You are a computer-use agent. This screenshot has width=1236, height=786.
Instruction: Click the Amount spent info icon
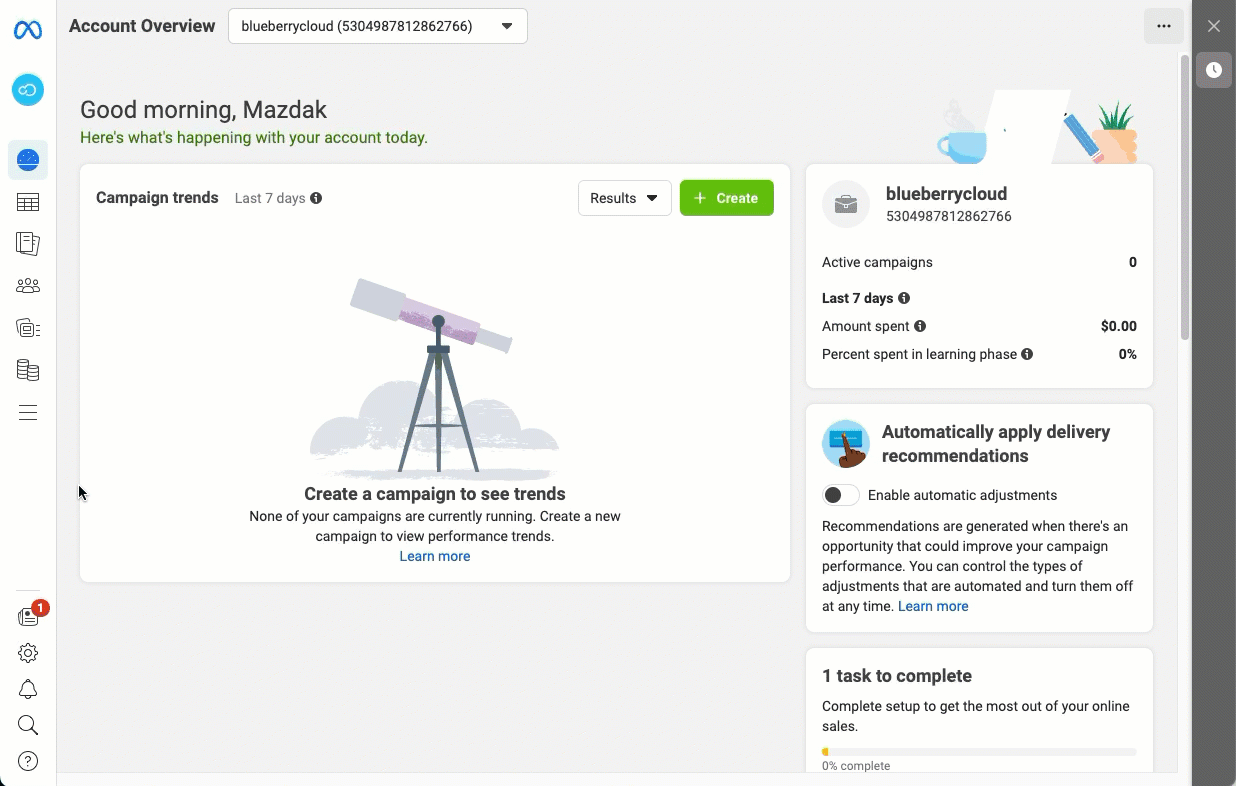pyautogui.click(x=920, y=326)
